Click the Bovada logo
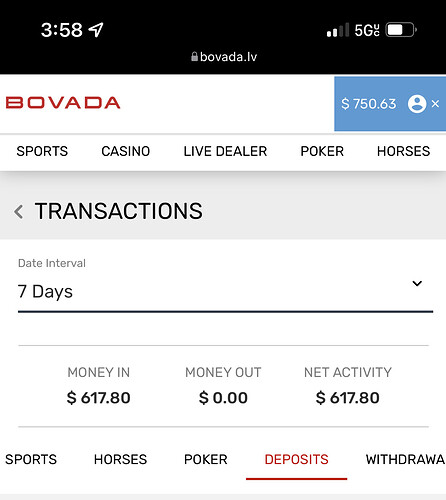This screenshot has width=446, height=500. [x=63, y=103]
